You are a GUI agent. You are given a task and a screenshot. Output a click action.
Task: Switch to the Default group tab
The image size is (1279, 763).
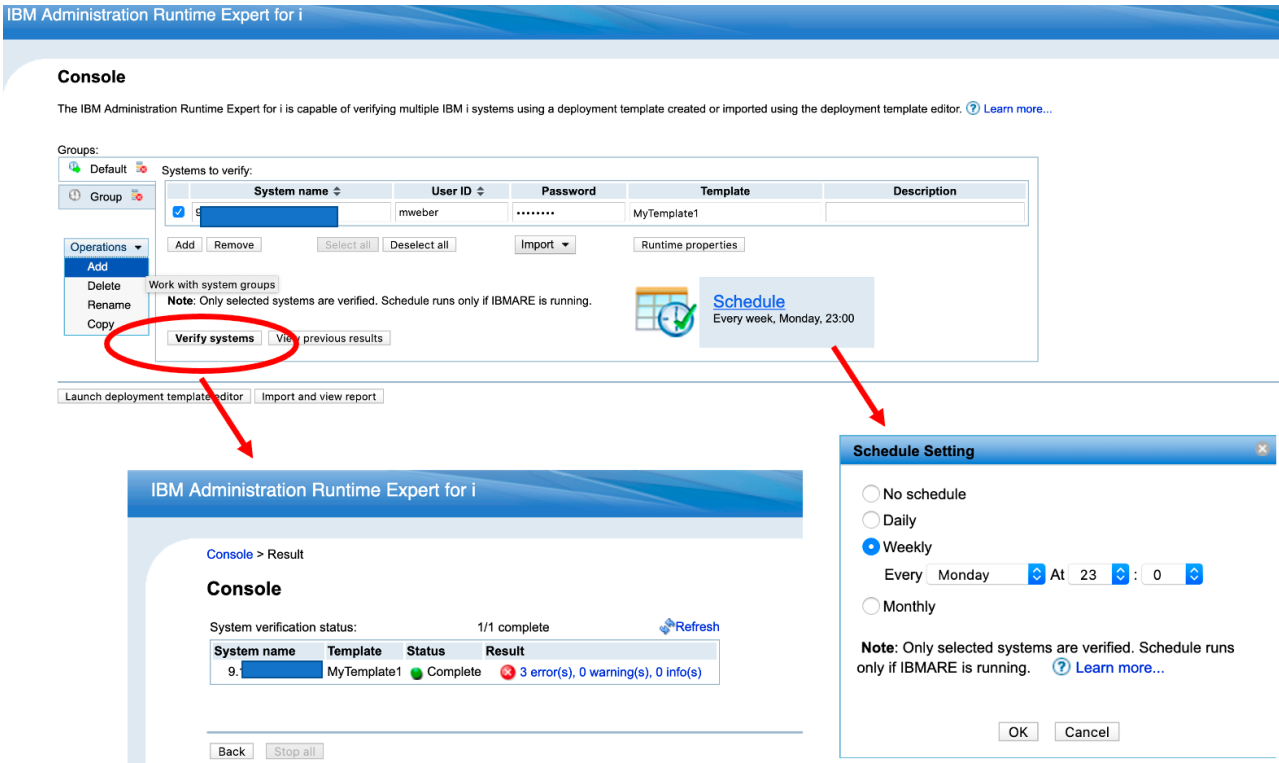[106, 169]
